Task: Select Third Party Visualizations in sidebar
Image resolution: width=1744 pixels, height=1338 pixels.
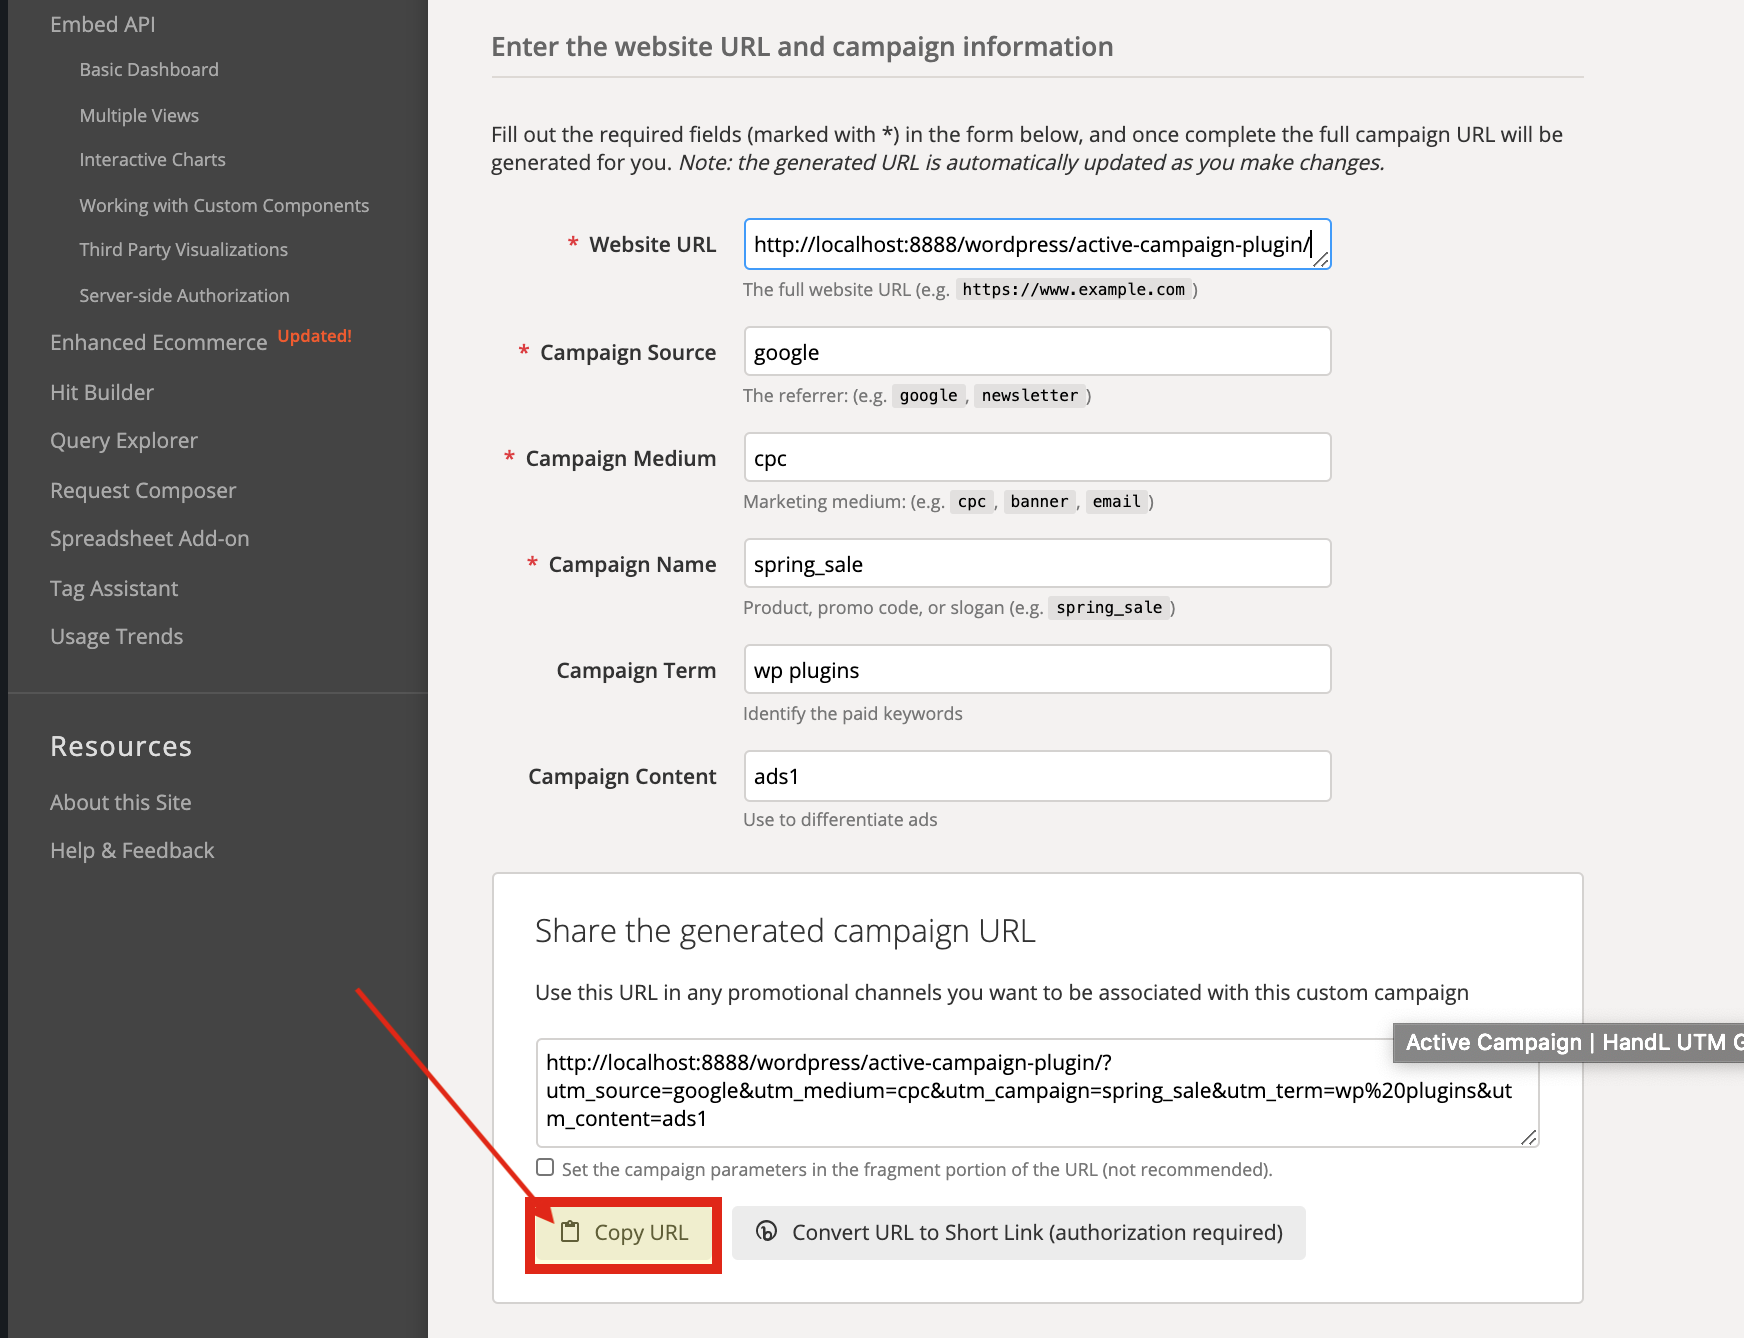Action: click(183, 249)
